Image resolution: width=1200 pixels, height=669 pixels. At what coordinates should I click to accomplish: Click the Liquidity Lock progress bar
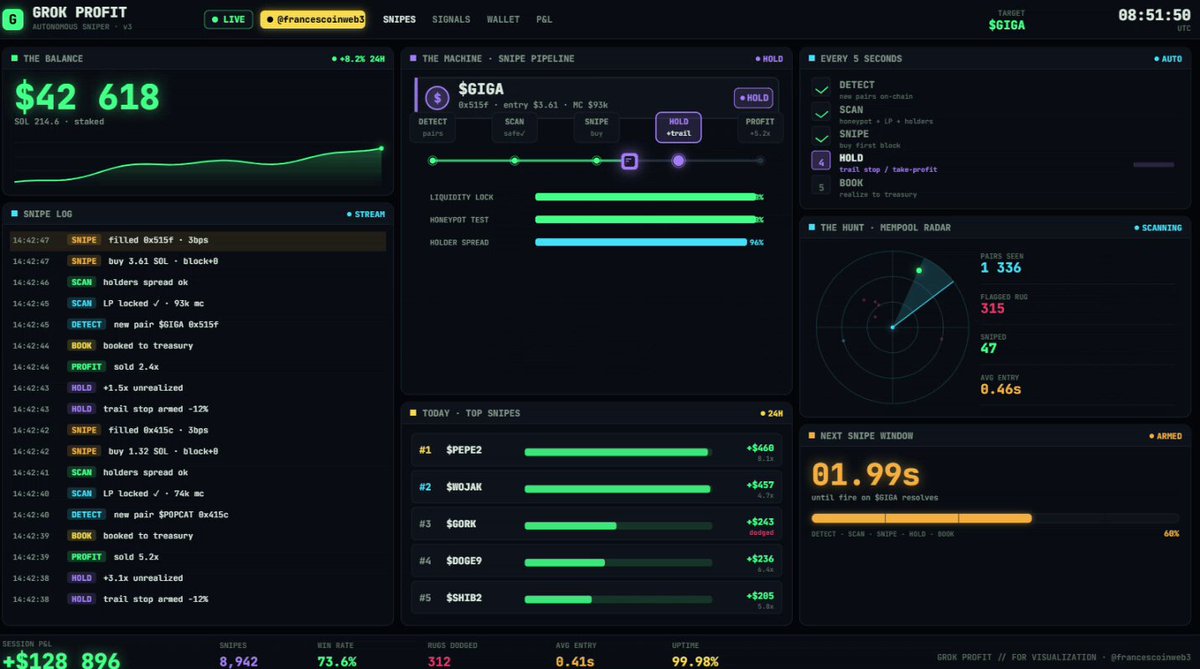[646, 197]
